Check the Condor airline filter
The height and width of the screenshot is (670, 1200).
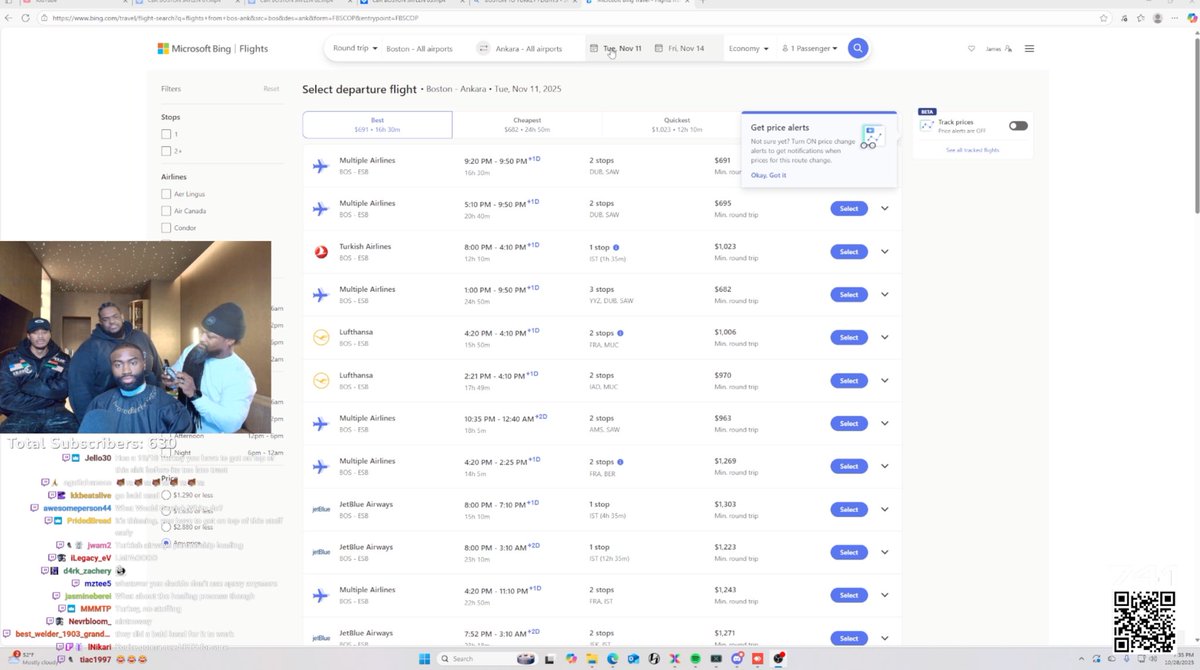[166, 228]
